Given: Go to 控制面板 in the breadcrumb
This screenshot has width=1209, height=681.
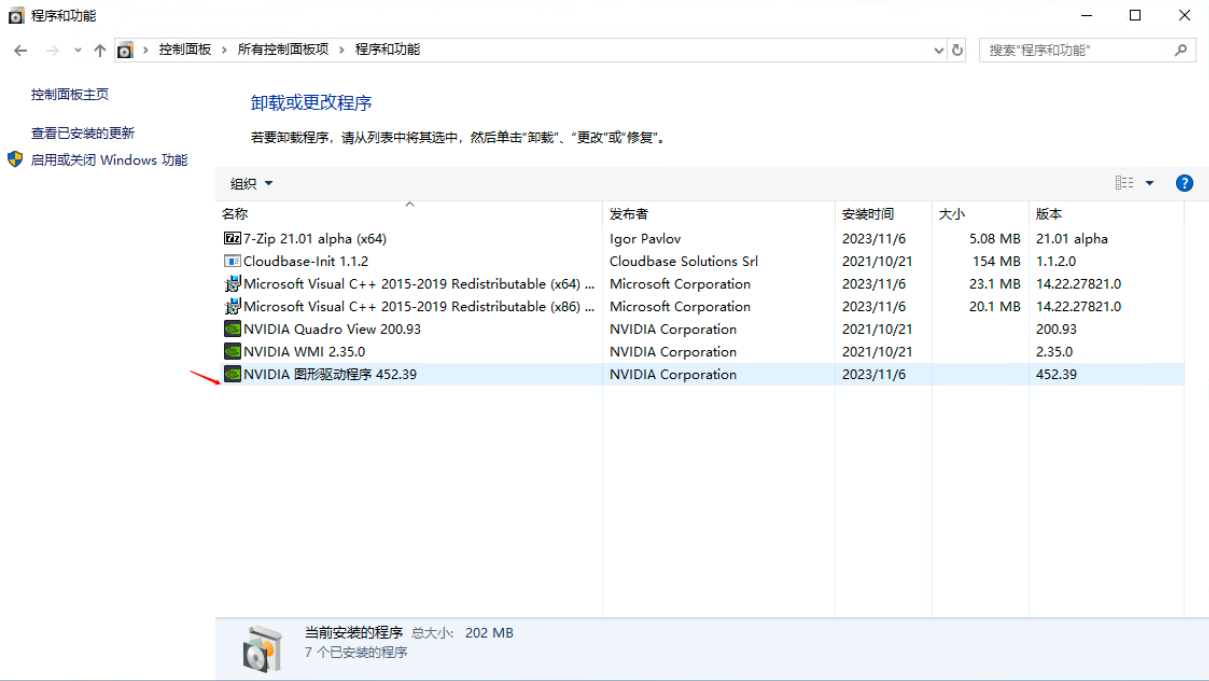Looking at the screenshot, I should [185, 50].
